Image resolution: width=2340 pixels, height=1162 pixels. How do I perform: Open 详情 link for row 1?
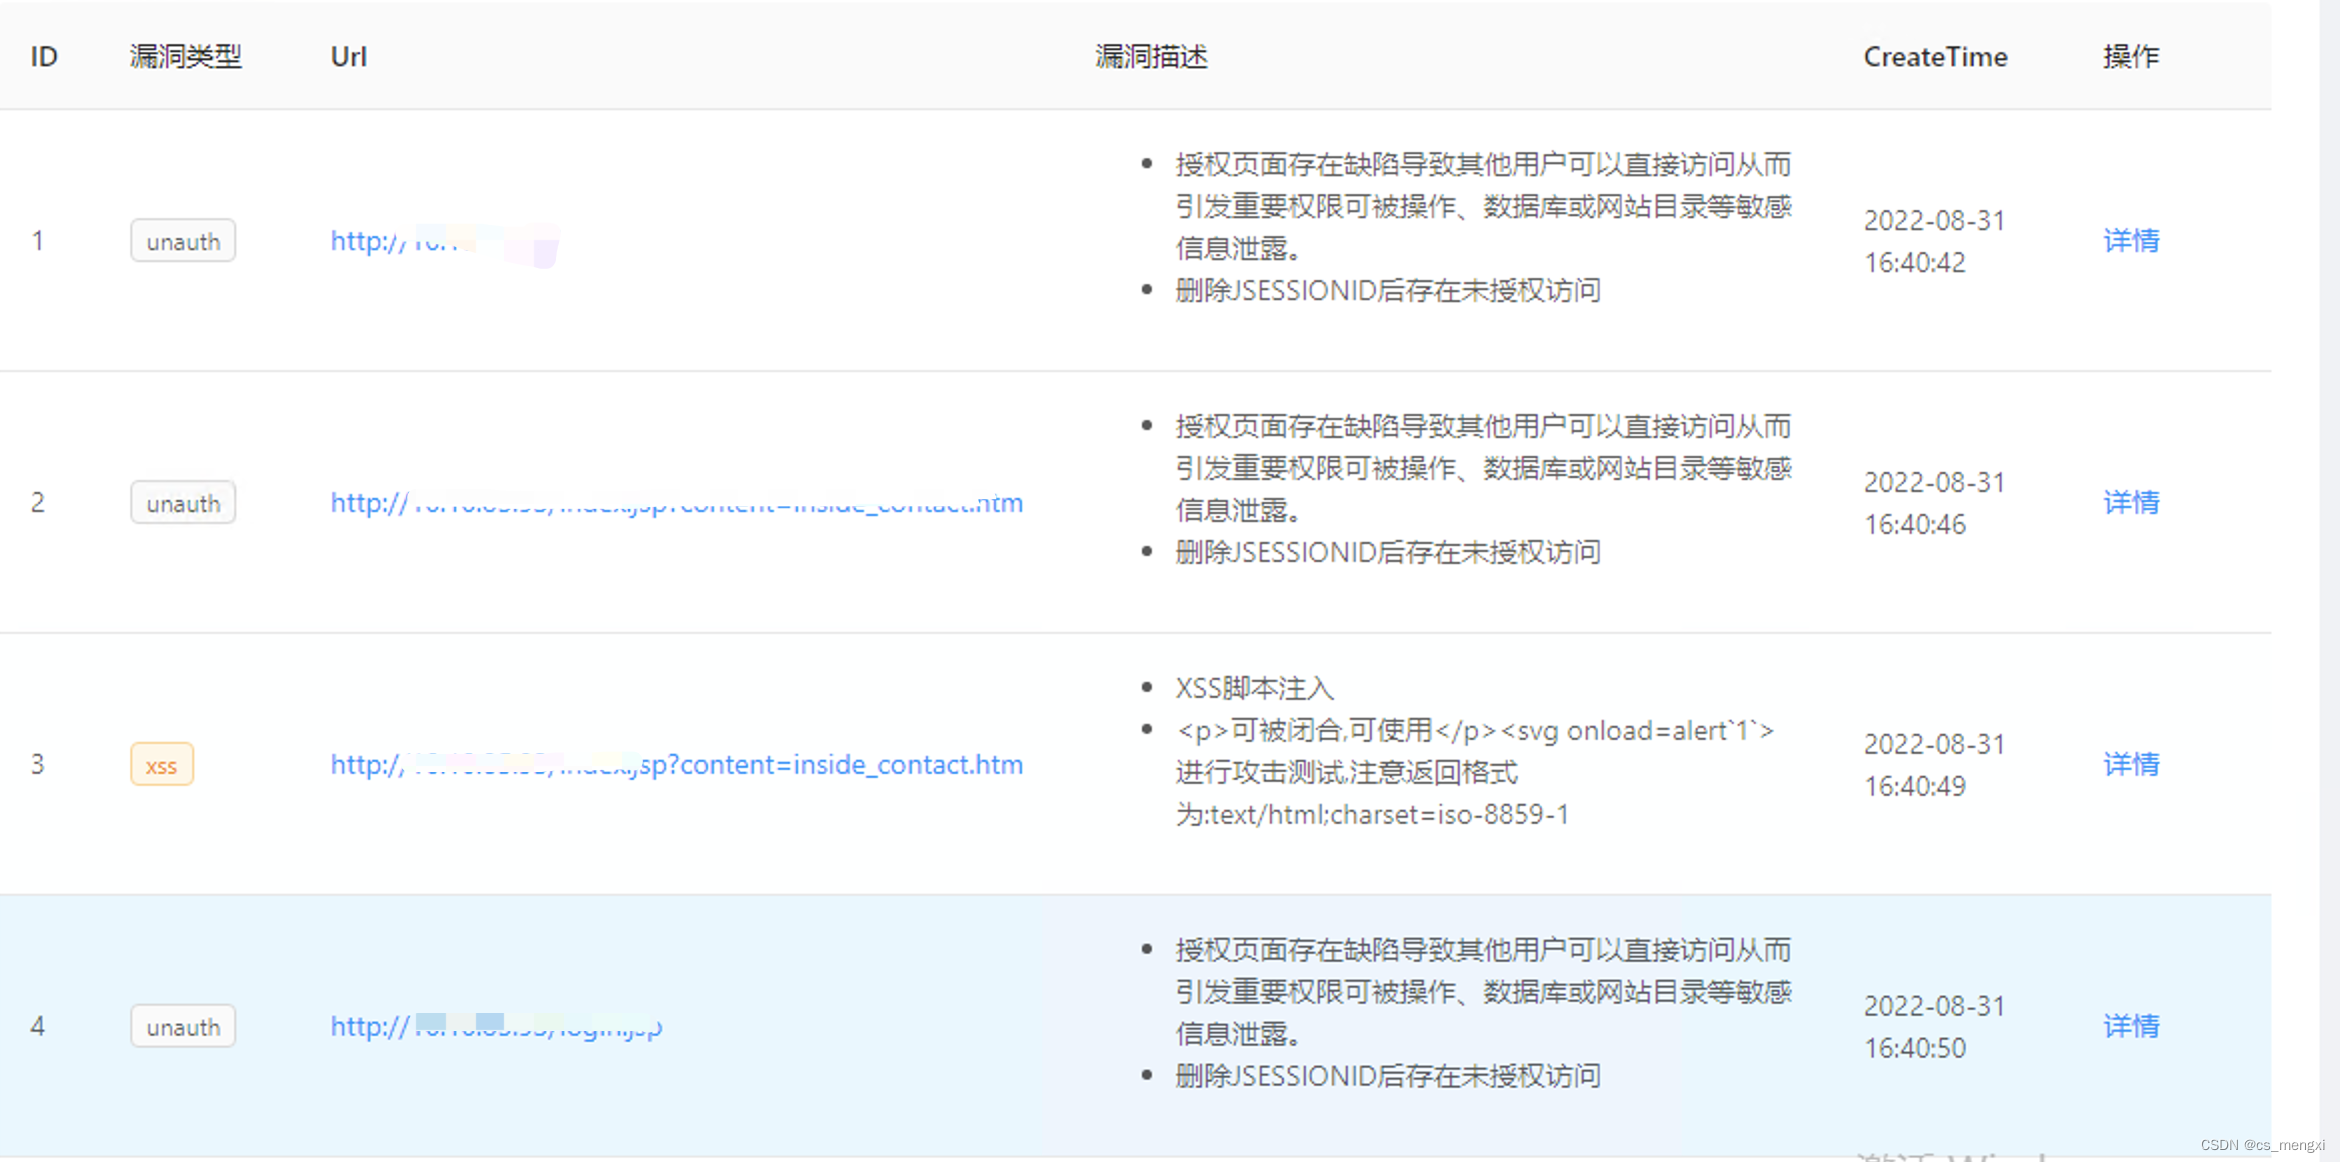[x=2131, y=241]
